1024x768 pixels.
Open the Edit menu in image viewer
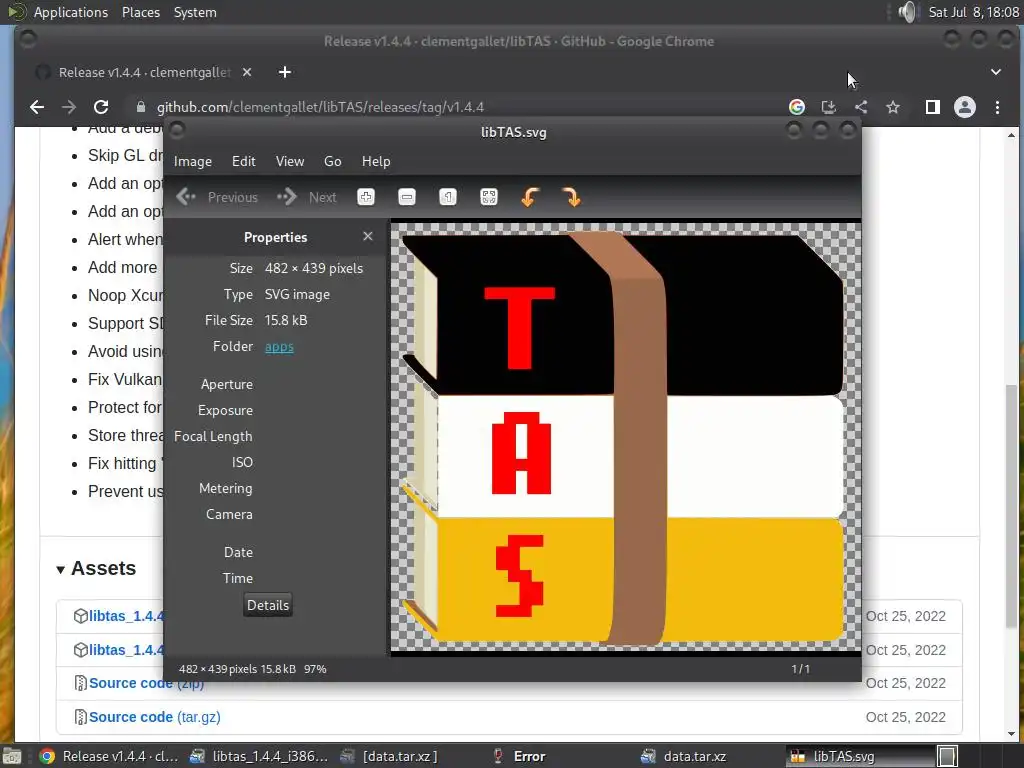coord(244,161)
